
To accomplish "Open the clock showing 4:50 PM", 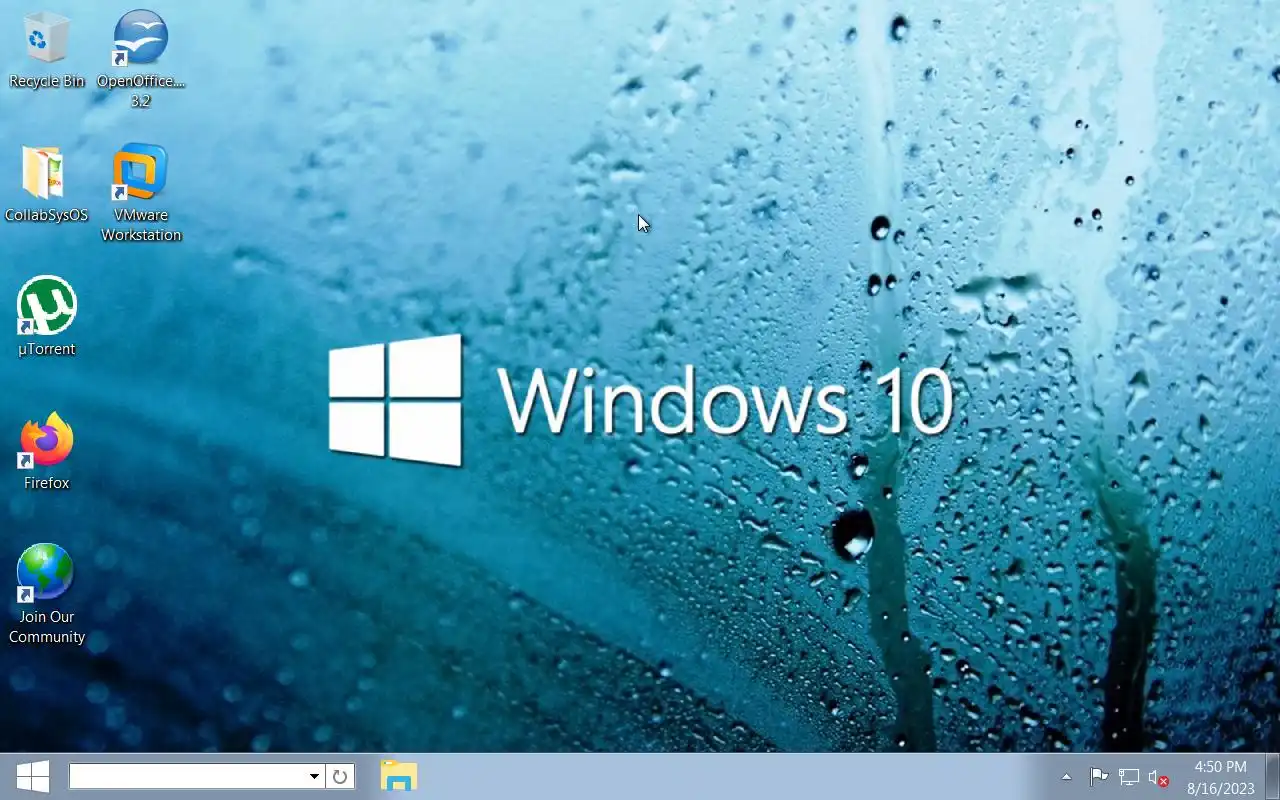I will point(1220,777).
